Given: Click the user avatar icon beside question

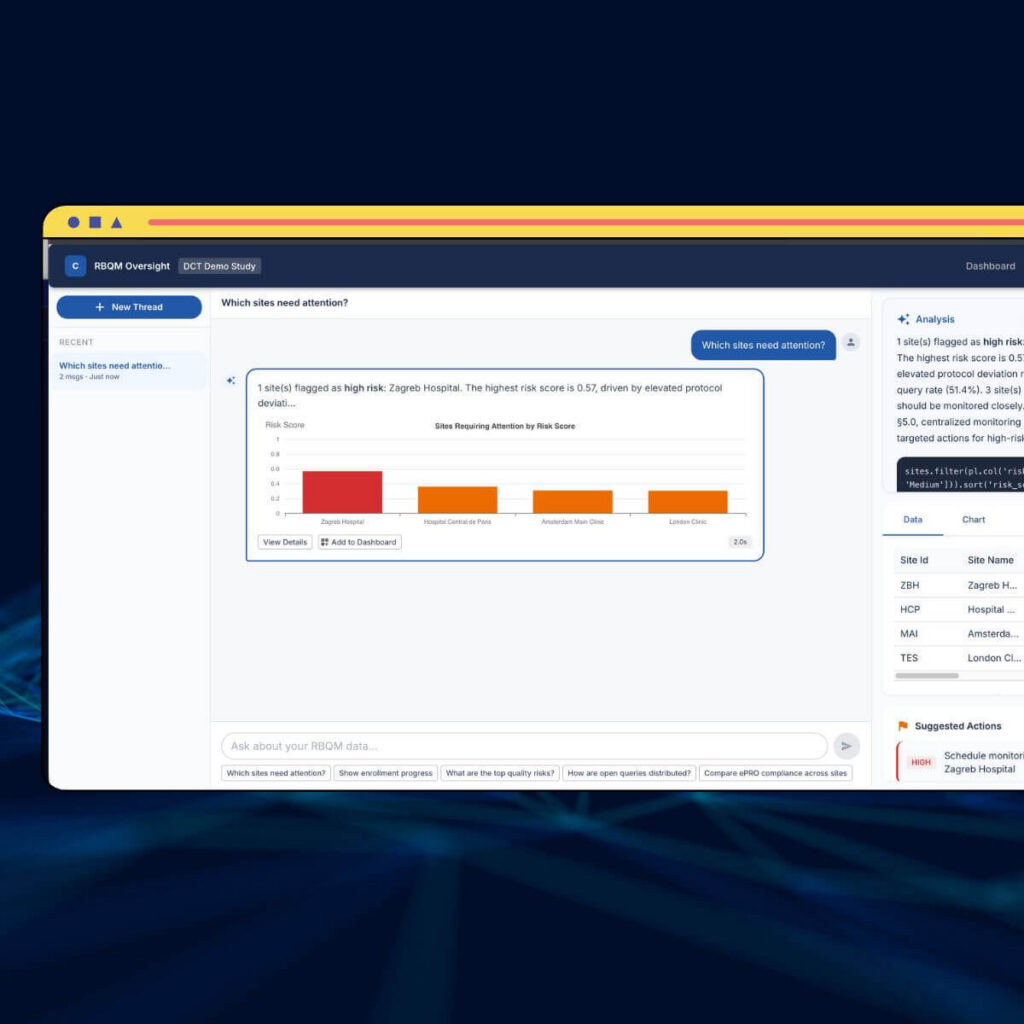Looking at the screenshot, I should point(851,343).
